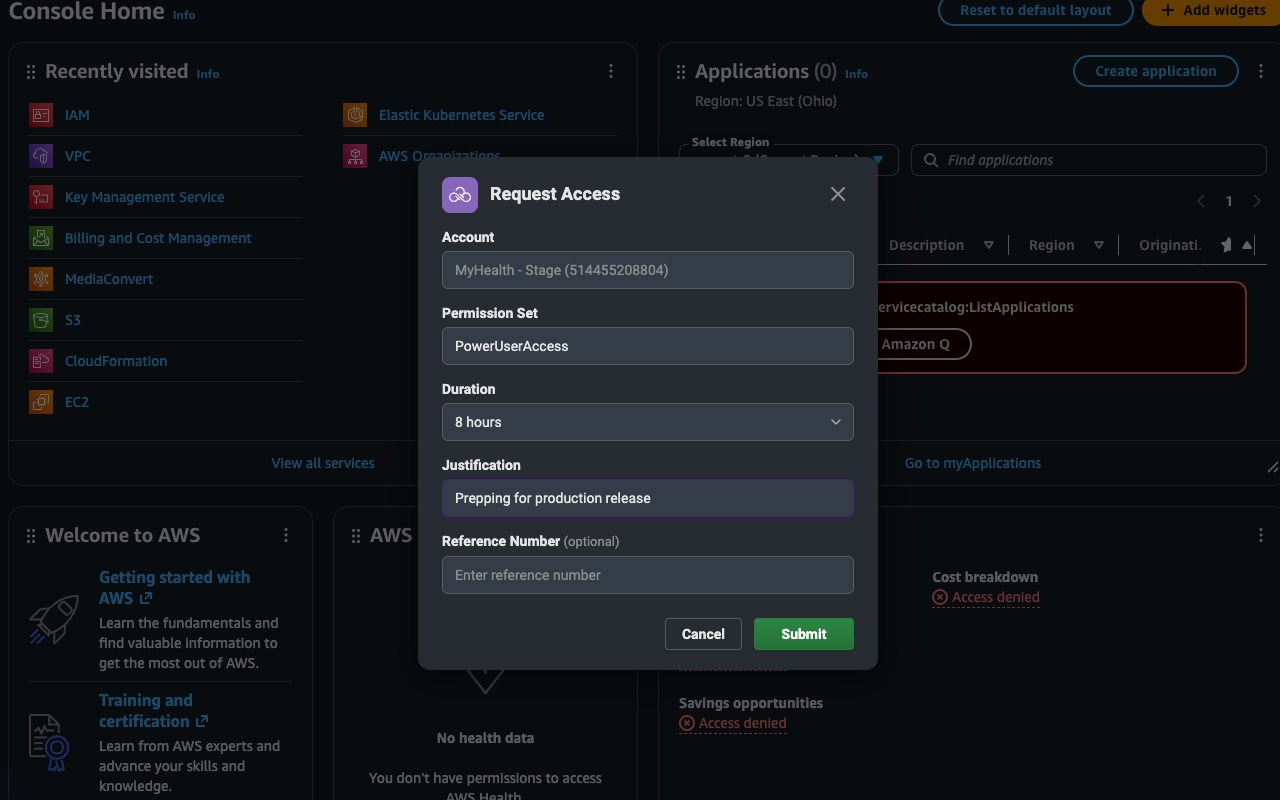The height and width of the screenshot is (800, 1280).
Task: Click the 'No health data' text
Action: [x=485, y=738]
